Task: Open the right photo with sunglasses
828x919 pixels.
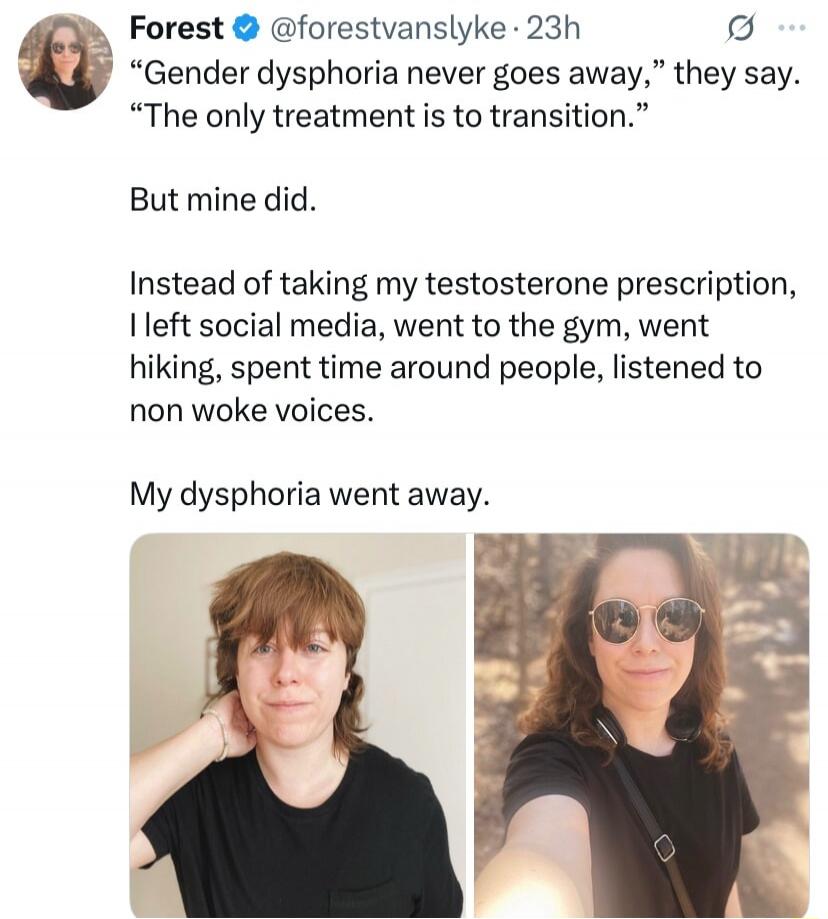Action: coord(642,725)
